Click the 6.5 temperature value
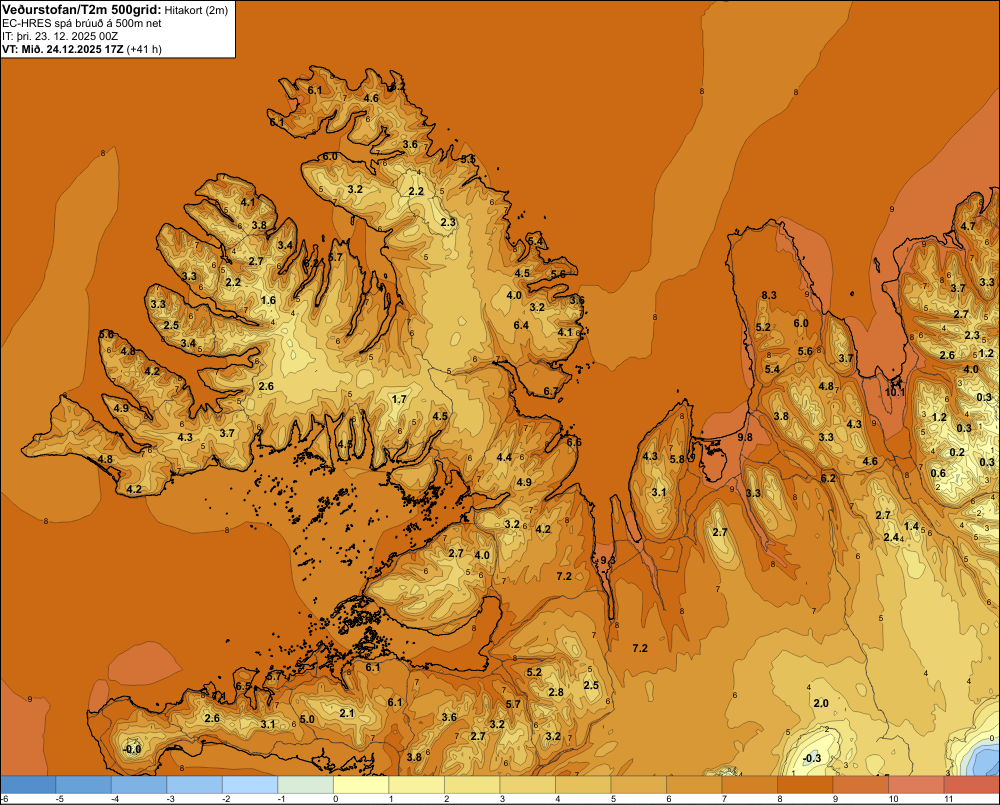This screenshot has height=805, width=1000. 243,686
